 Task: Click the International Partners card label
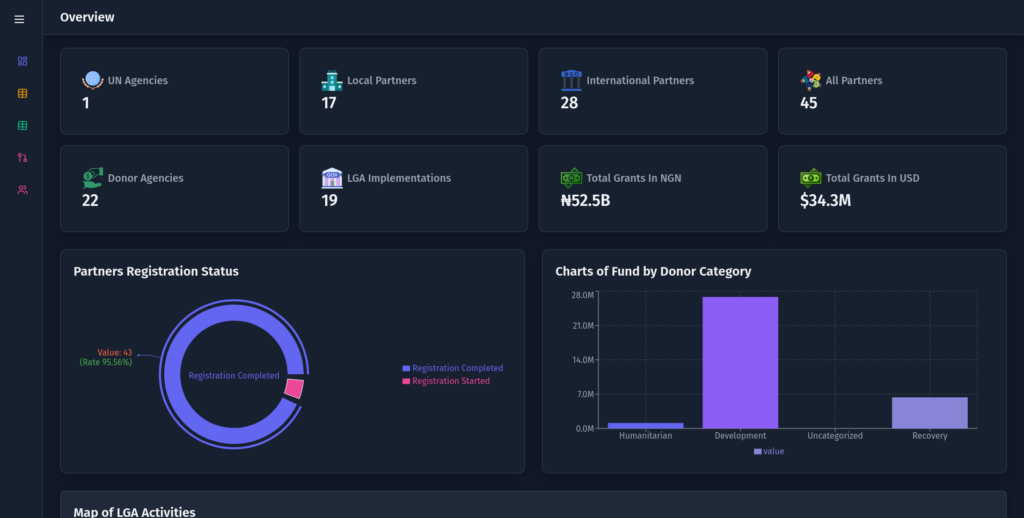640,80
